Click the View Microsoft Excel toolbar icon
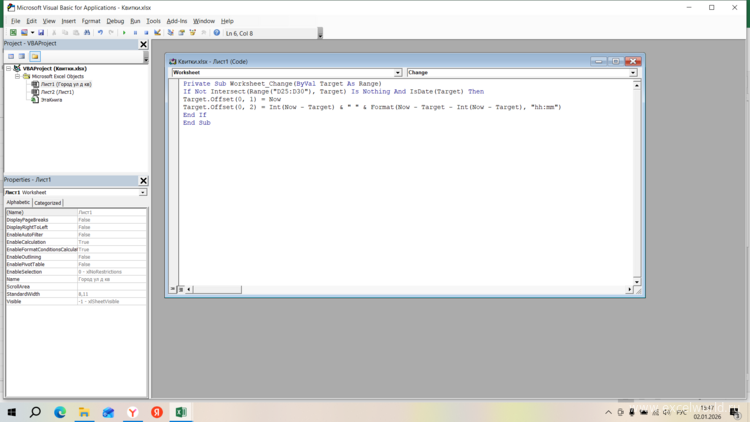 pyautogui.click(x=13, y=33)
